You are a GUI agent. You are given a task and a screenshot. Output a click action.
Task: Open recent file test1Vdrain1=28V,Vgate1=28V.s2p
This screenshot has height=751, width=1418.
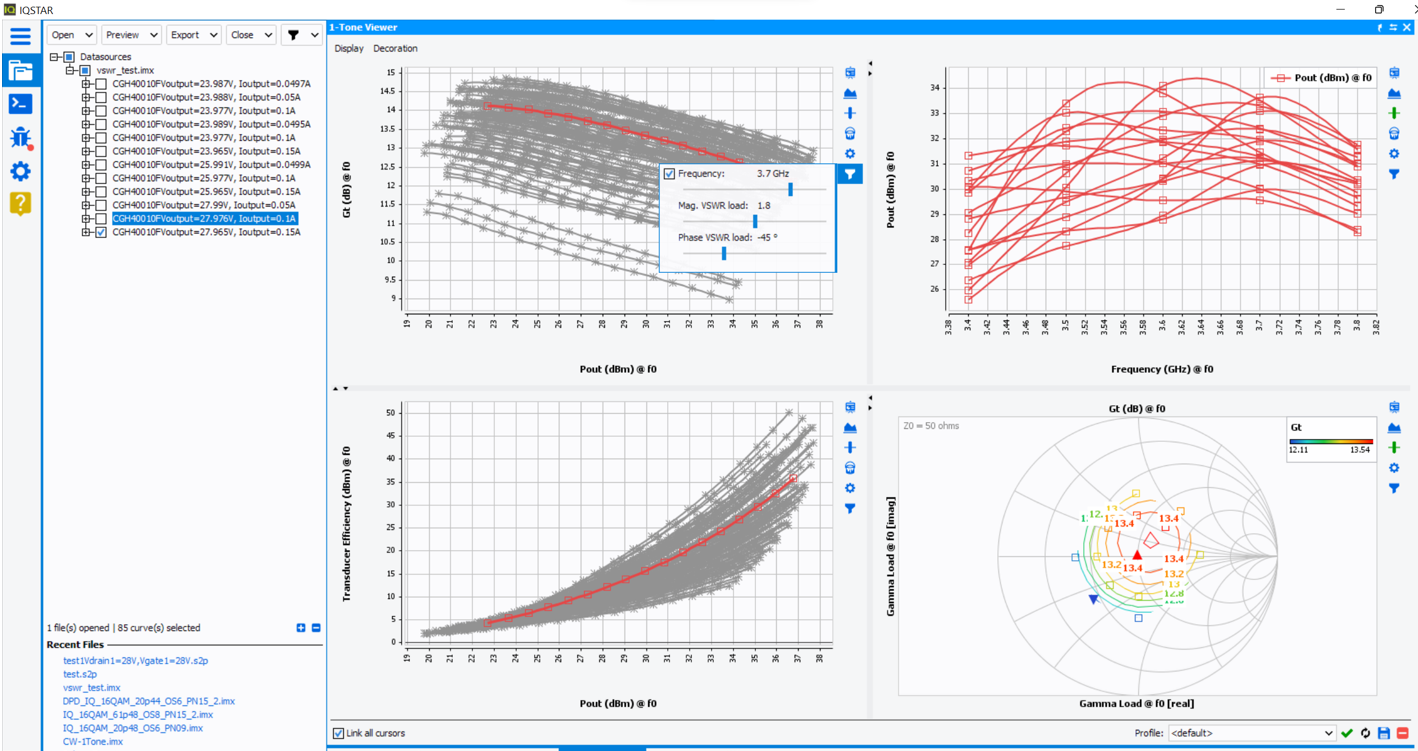coord(135,661)
